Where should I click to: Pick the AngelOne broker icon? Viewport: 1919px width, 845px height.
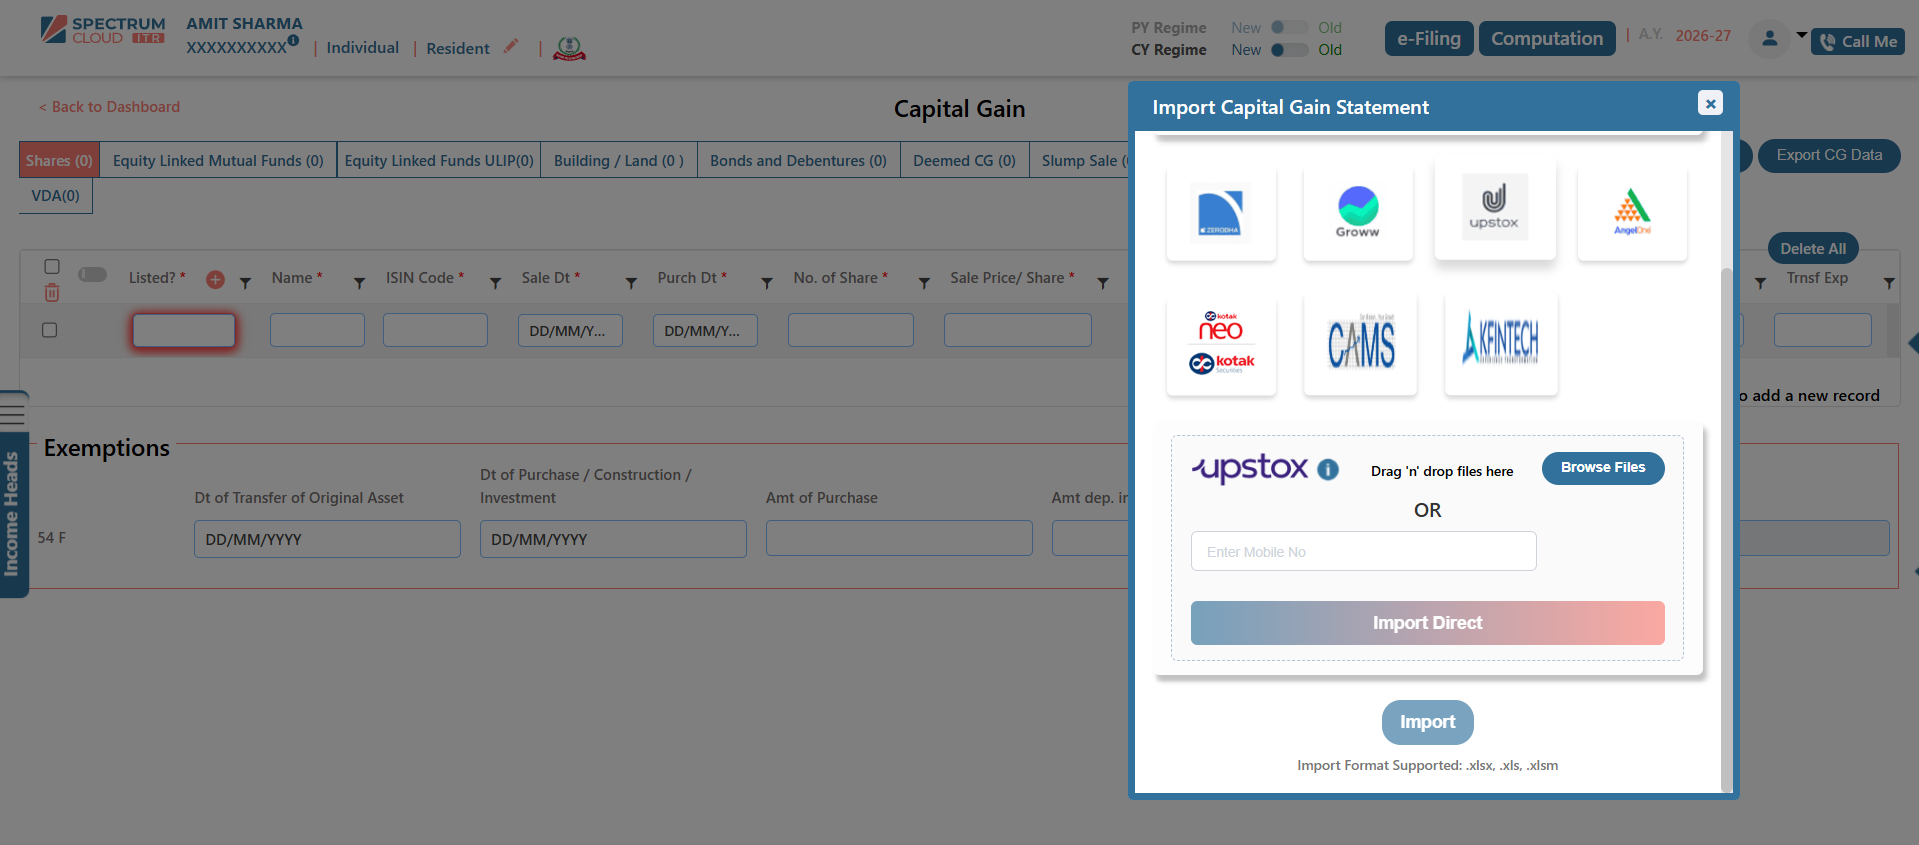[1631, 212]
